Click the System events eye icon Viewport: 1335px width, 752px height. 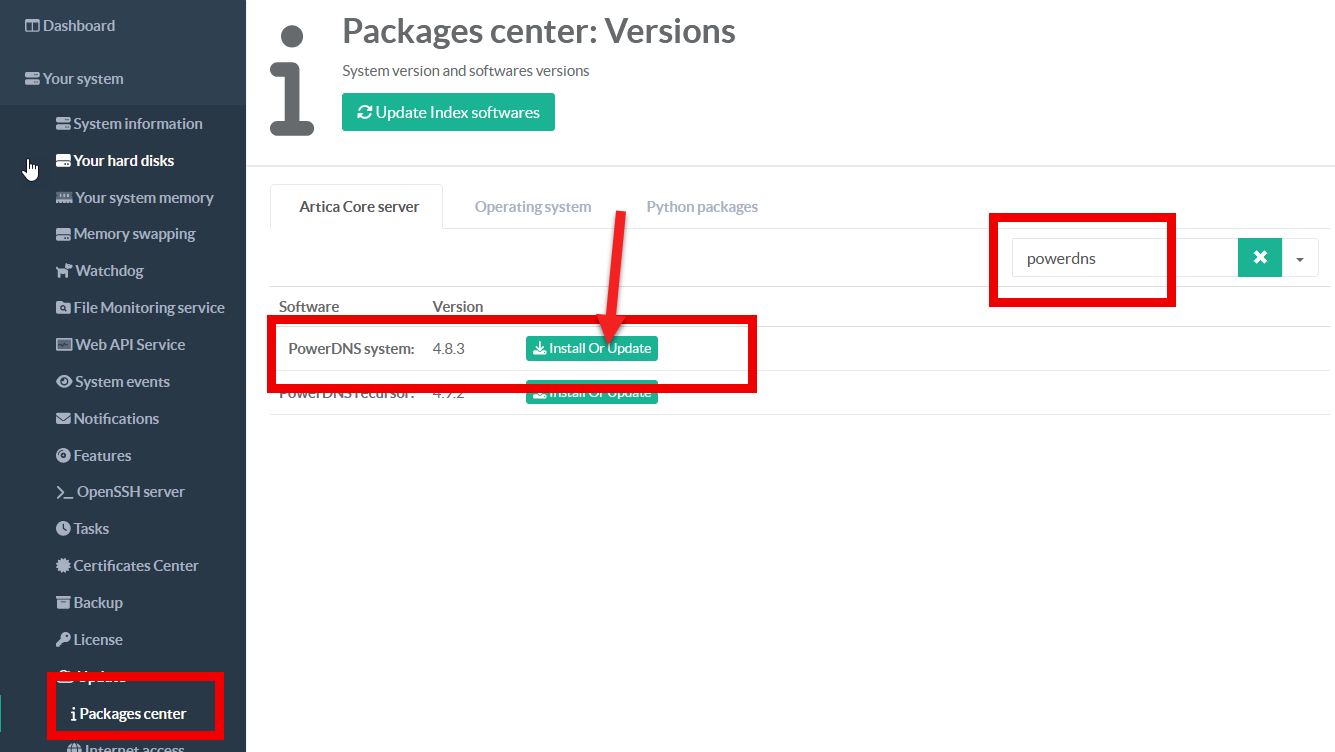[64, 382]
